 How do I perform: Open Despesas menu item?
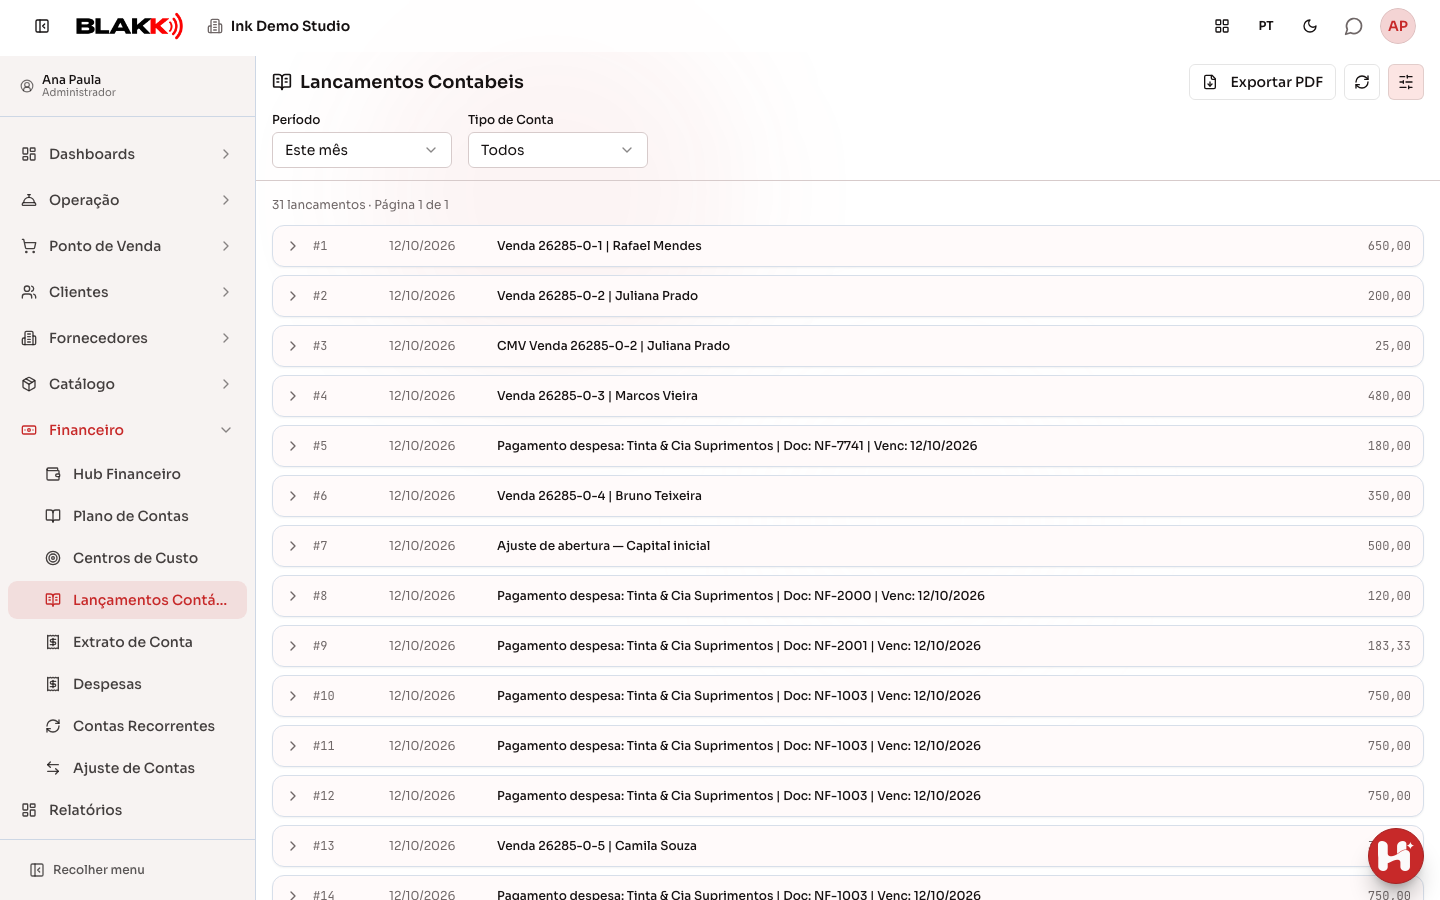pyautogui.click(x=127, y=684)
